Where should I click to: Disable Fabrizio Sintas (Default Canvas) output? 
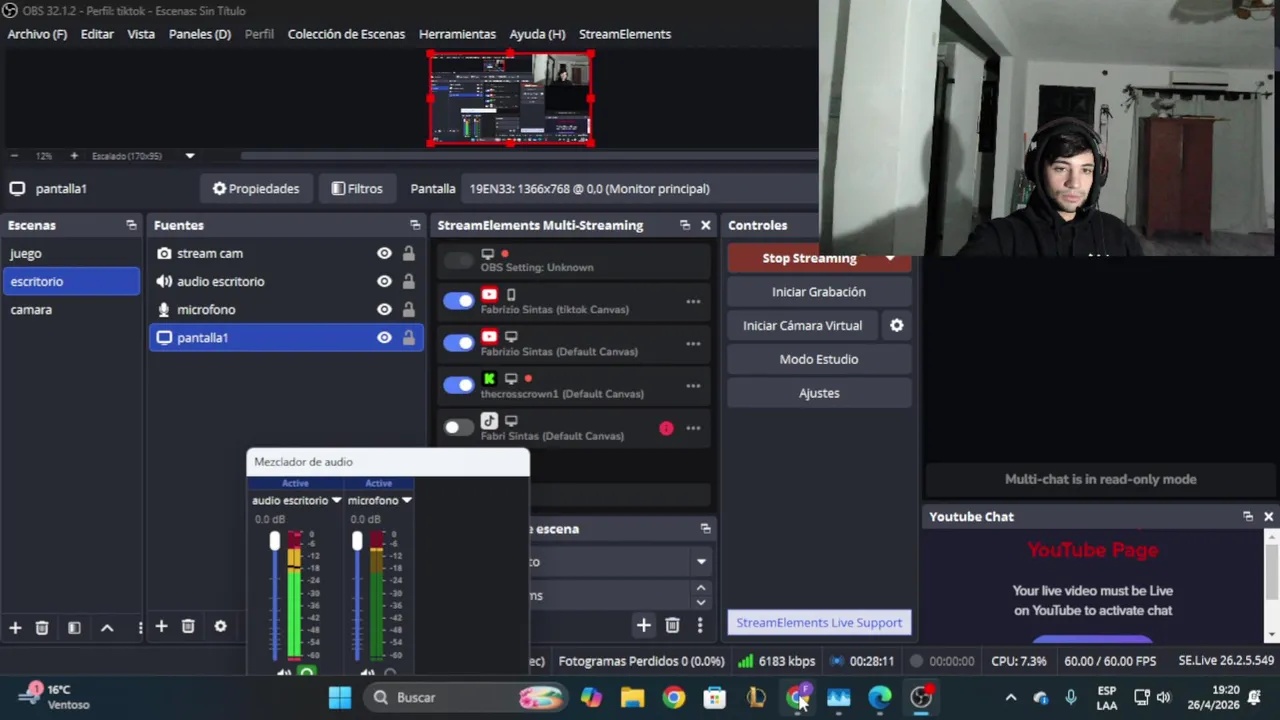click(459, 343)
